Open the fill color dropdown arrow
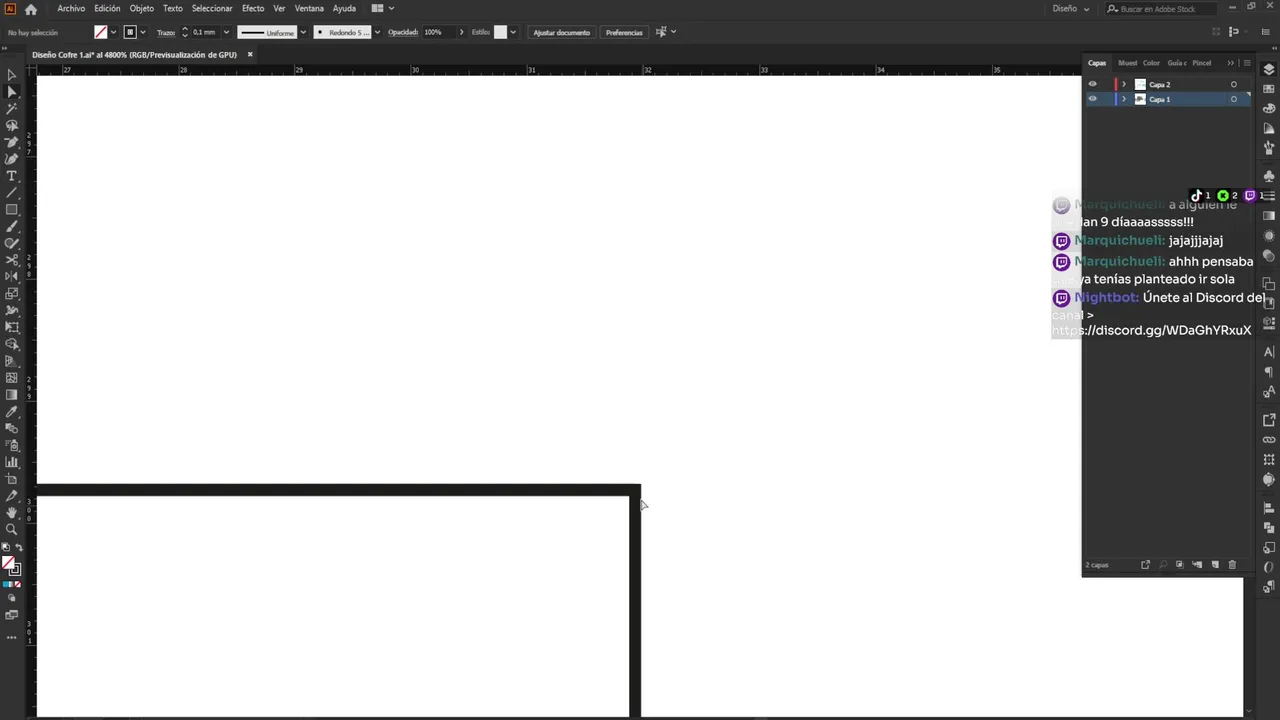 click(113, 32)
